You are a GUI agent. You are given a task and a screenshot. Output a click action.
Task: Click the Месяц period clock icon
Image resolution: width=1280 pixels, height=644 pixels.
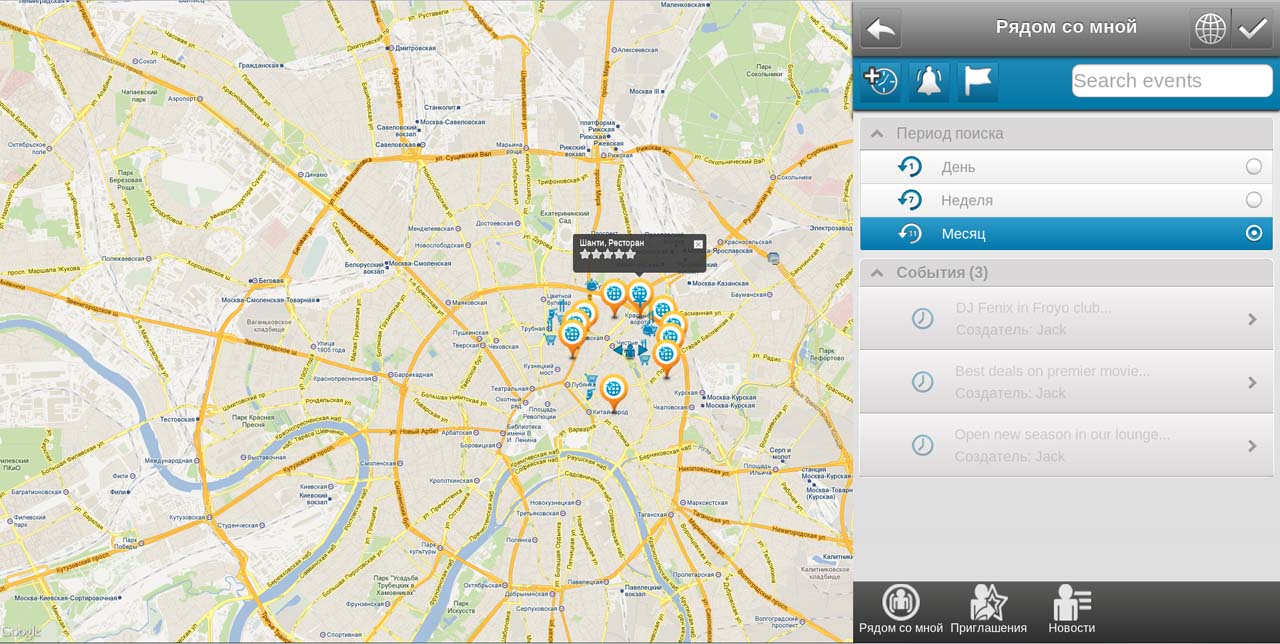[910, 234]
